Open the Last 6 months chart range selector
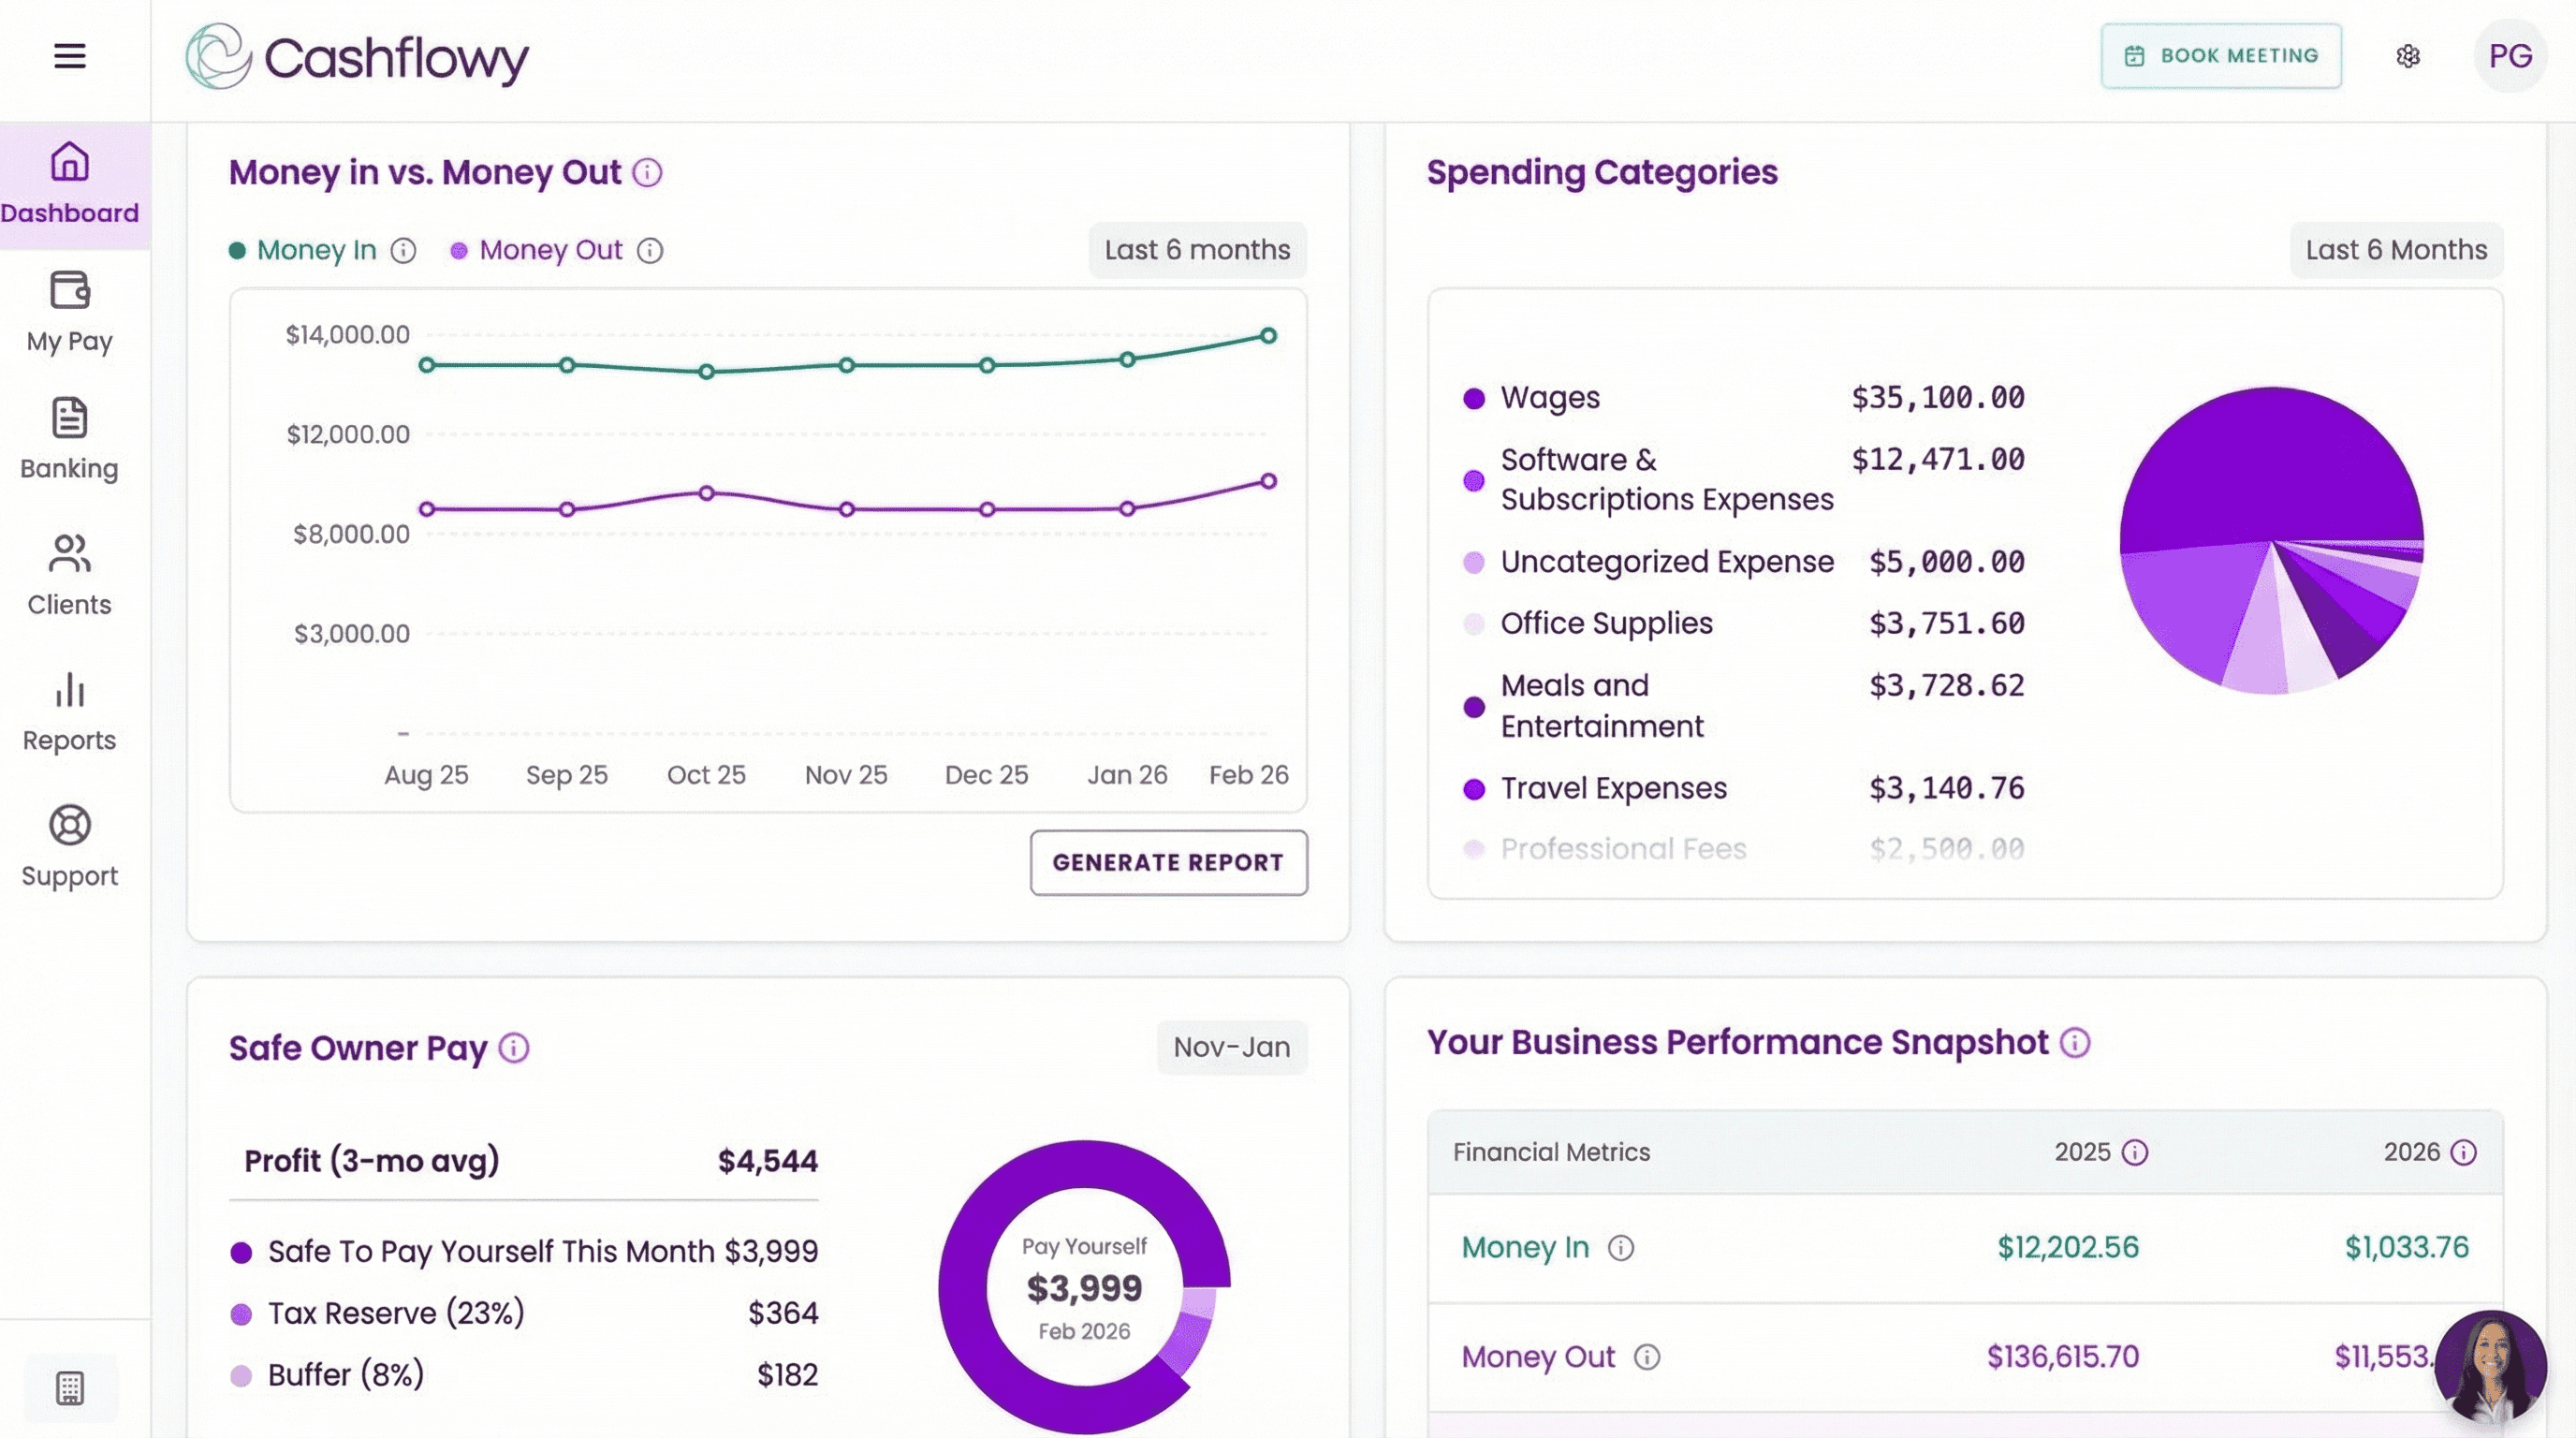The height and width of the screenshot is (1438, 2576). [x=1197, y=250]
